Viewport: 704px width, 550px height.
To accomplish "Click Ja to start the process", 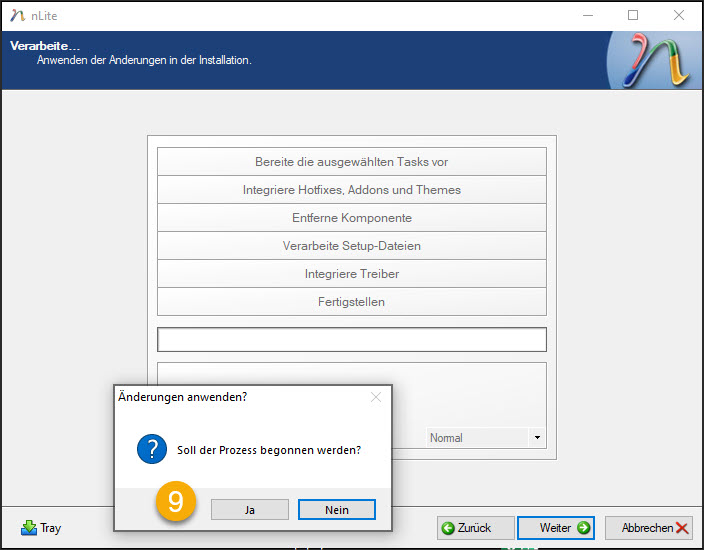I will coord(249,510).
